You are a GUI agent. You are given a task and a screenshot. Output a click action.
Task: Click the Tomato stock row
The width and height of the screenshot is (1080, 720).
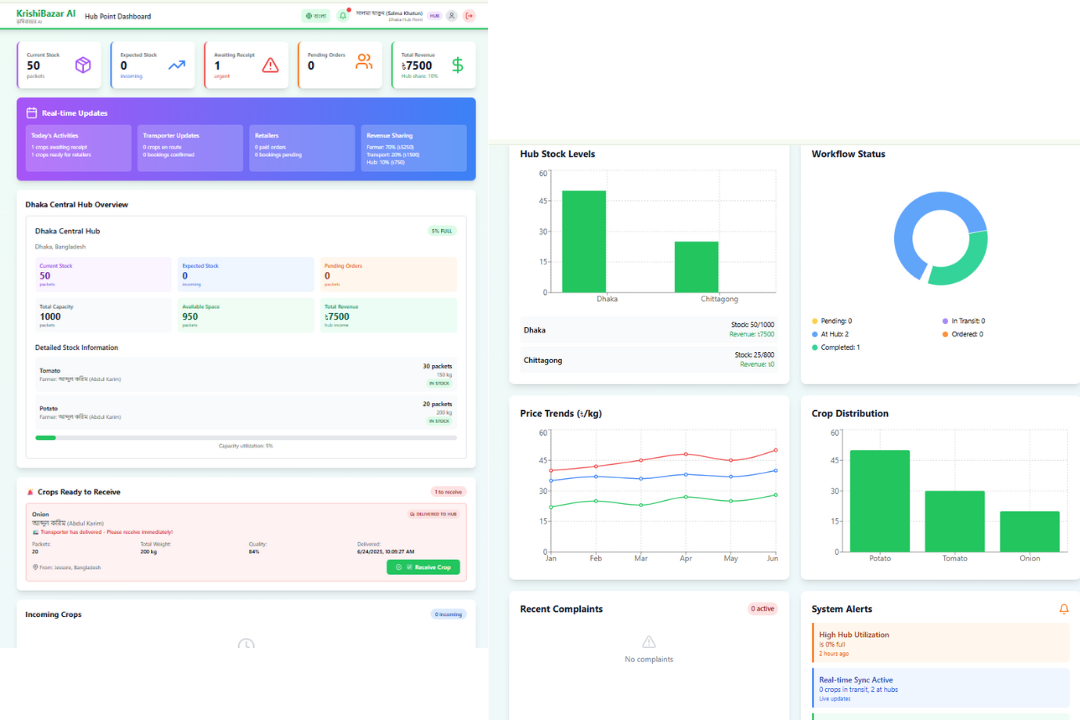click(x=246, y=374)
